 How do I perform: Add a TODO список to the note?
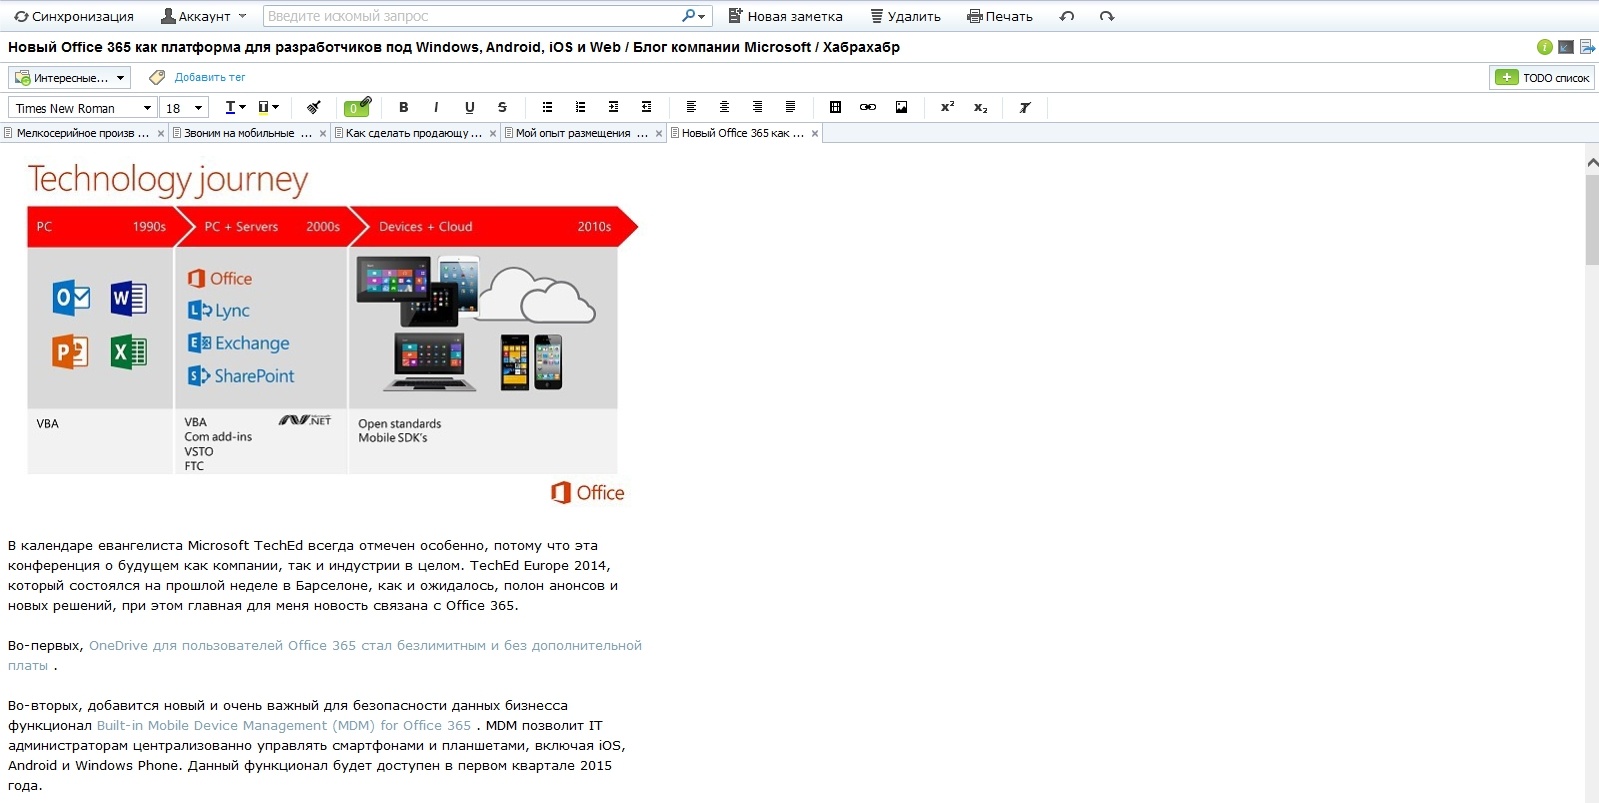point(1542,77)
